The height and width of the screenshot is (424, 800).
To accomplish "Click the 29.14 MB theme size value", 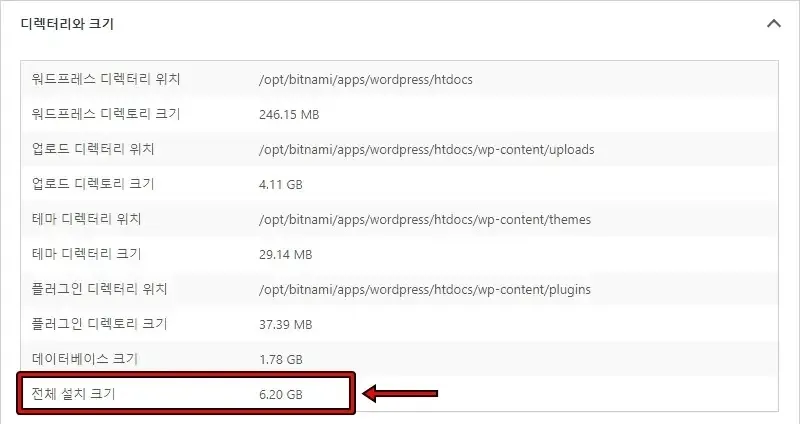I will 285,254.
